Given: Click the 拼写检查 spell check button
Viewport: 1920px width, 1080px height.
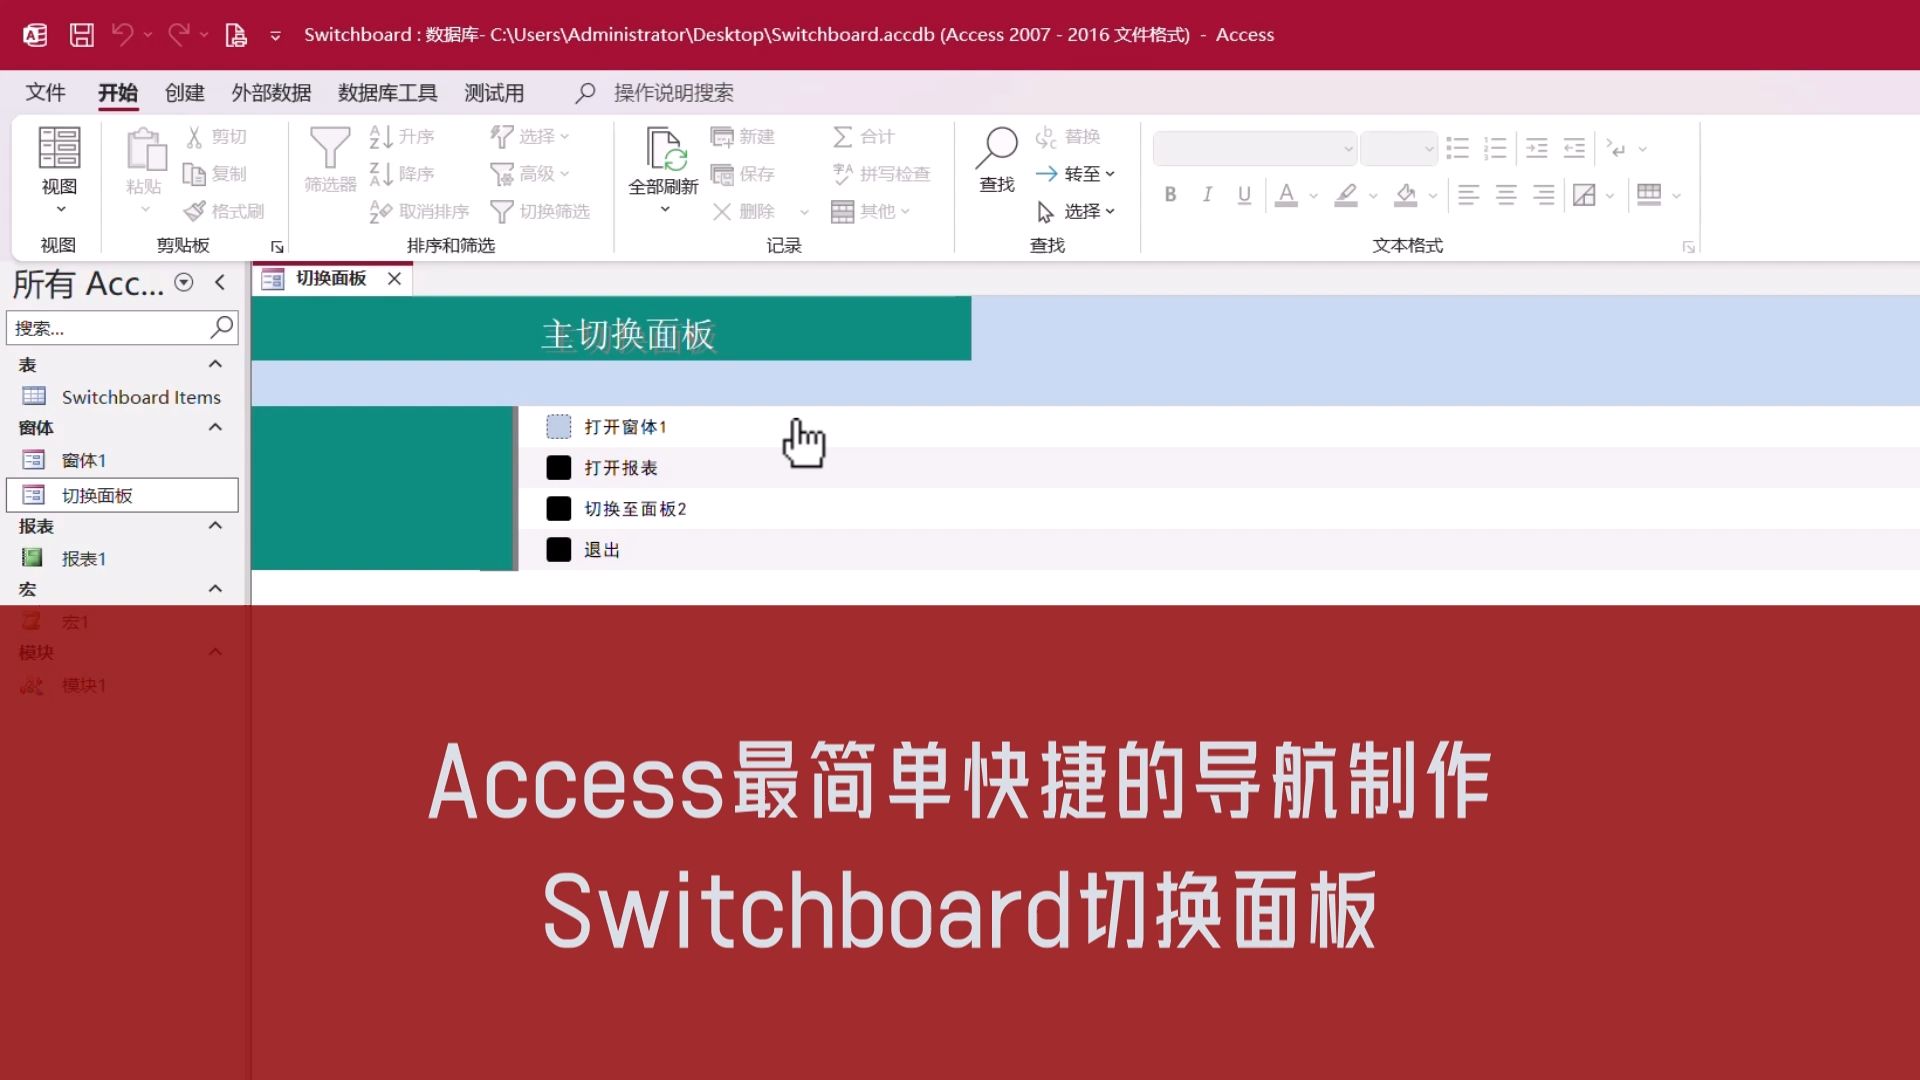Looking at the screenshot, I should coord(881,174).
